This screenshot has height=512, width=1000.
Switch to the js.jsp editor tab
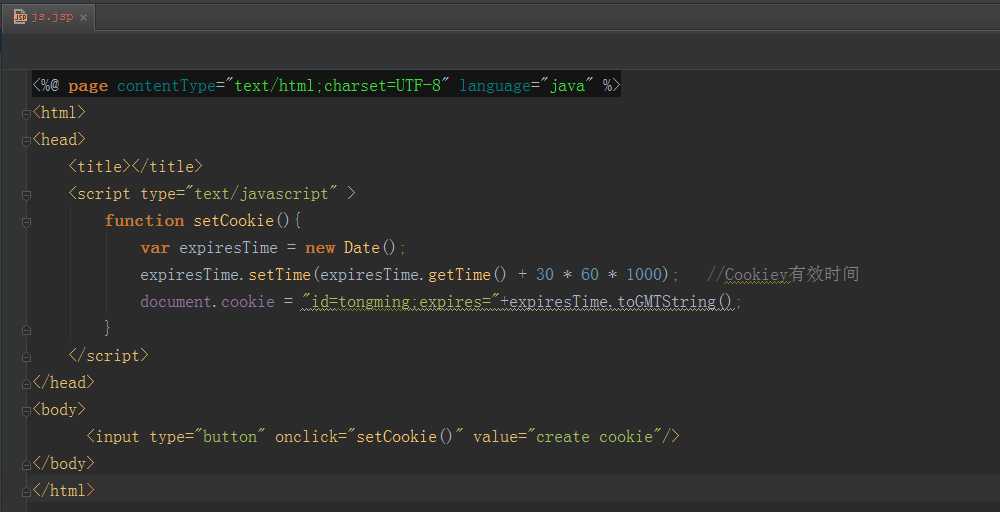[x=48, y=17]
